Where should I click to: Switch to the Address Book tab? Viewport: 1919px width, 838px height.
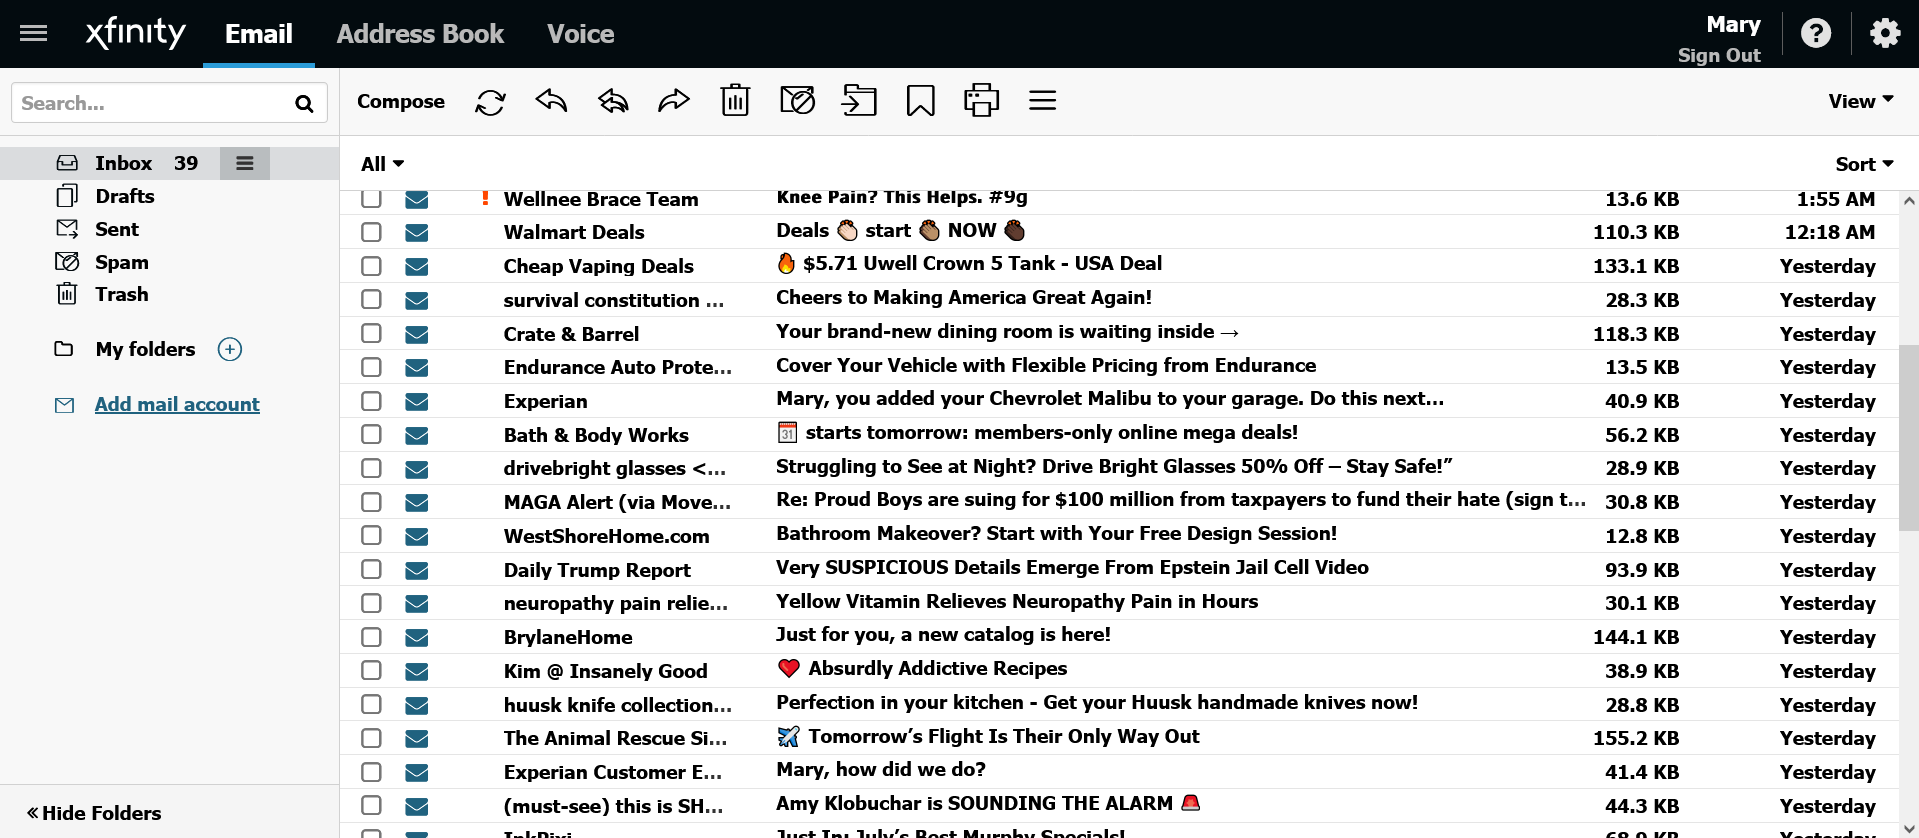[x=420, y=34]
